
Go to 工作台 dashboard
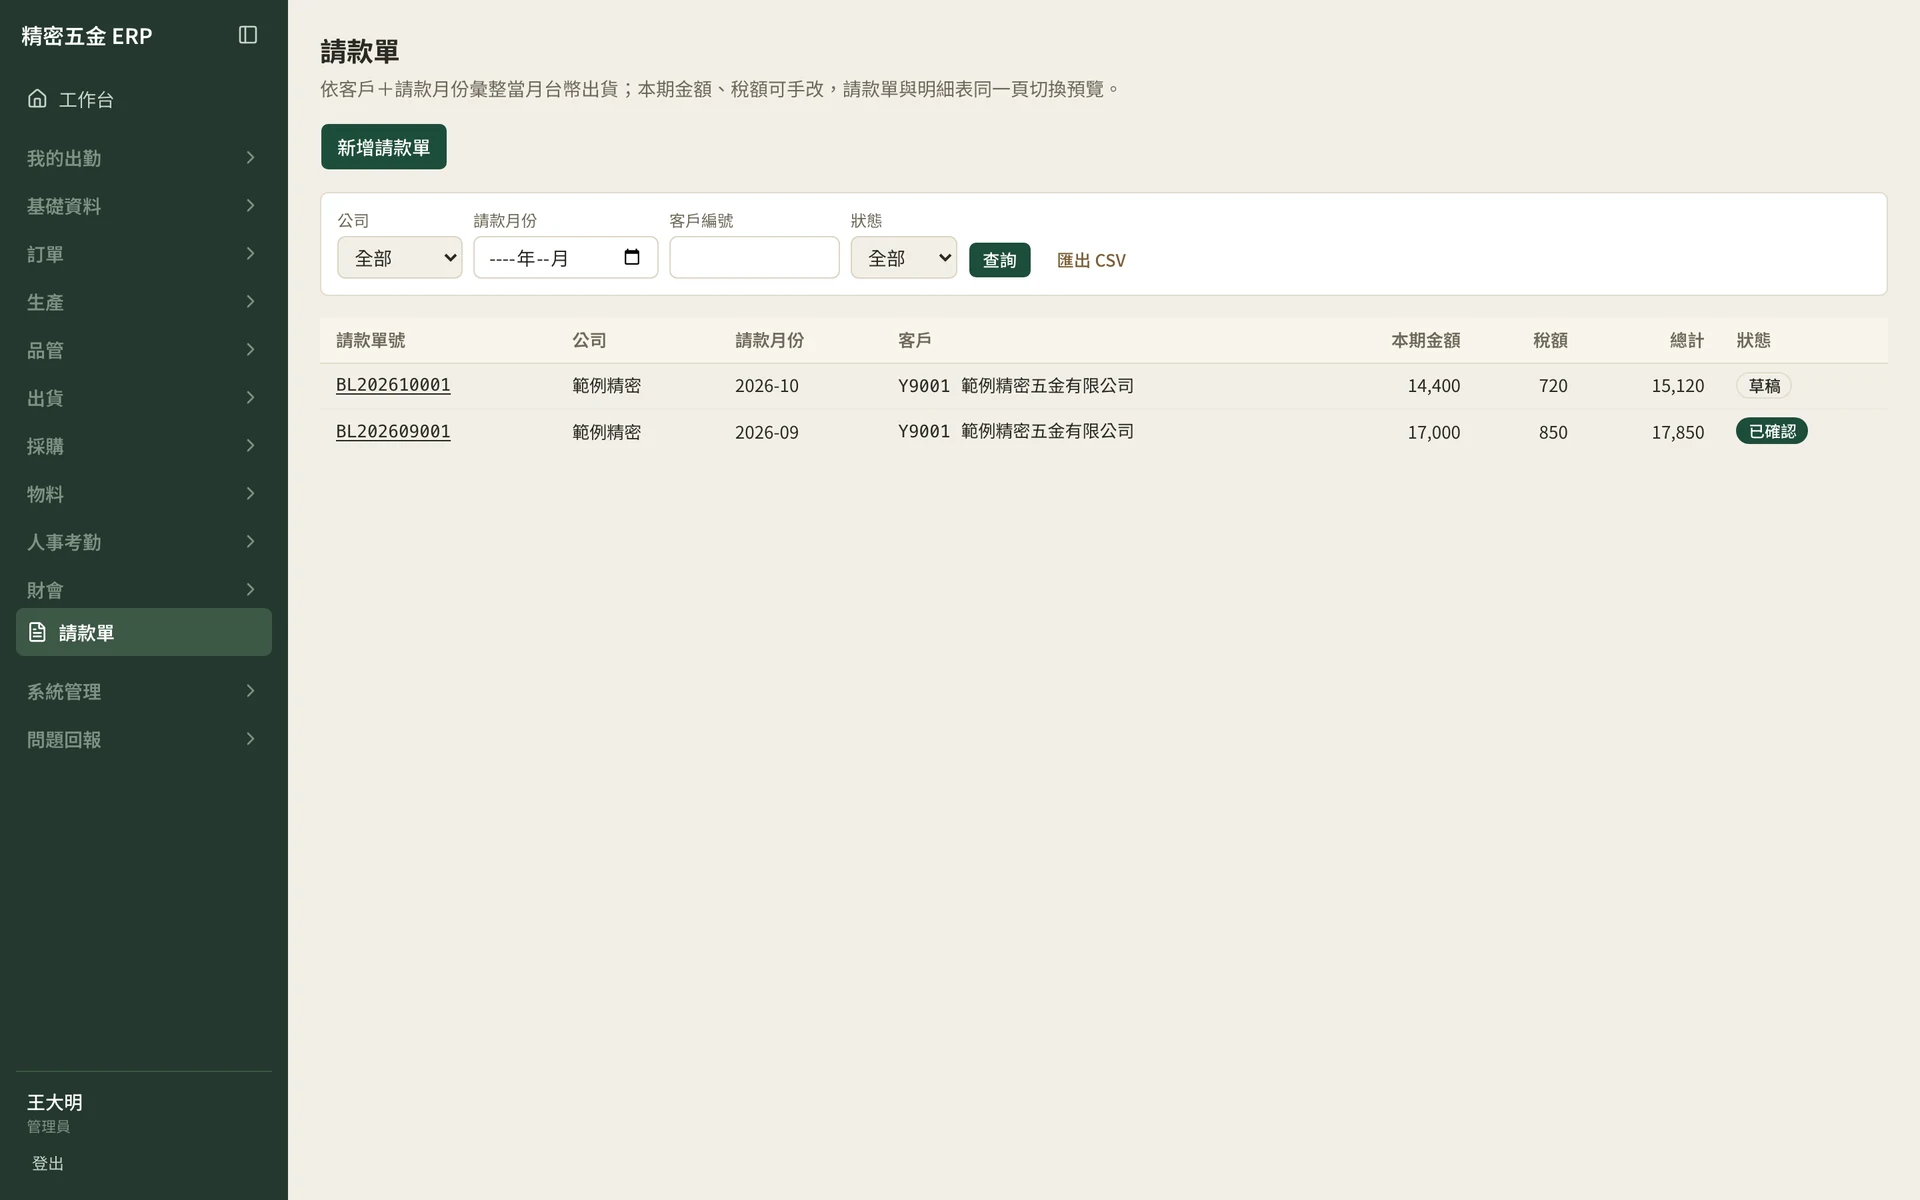pyautogui.click(x=144, y=99)
